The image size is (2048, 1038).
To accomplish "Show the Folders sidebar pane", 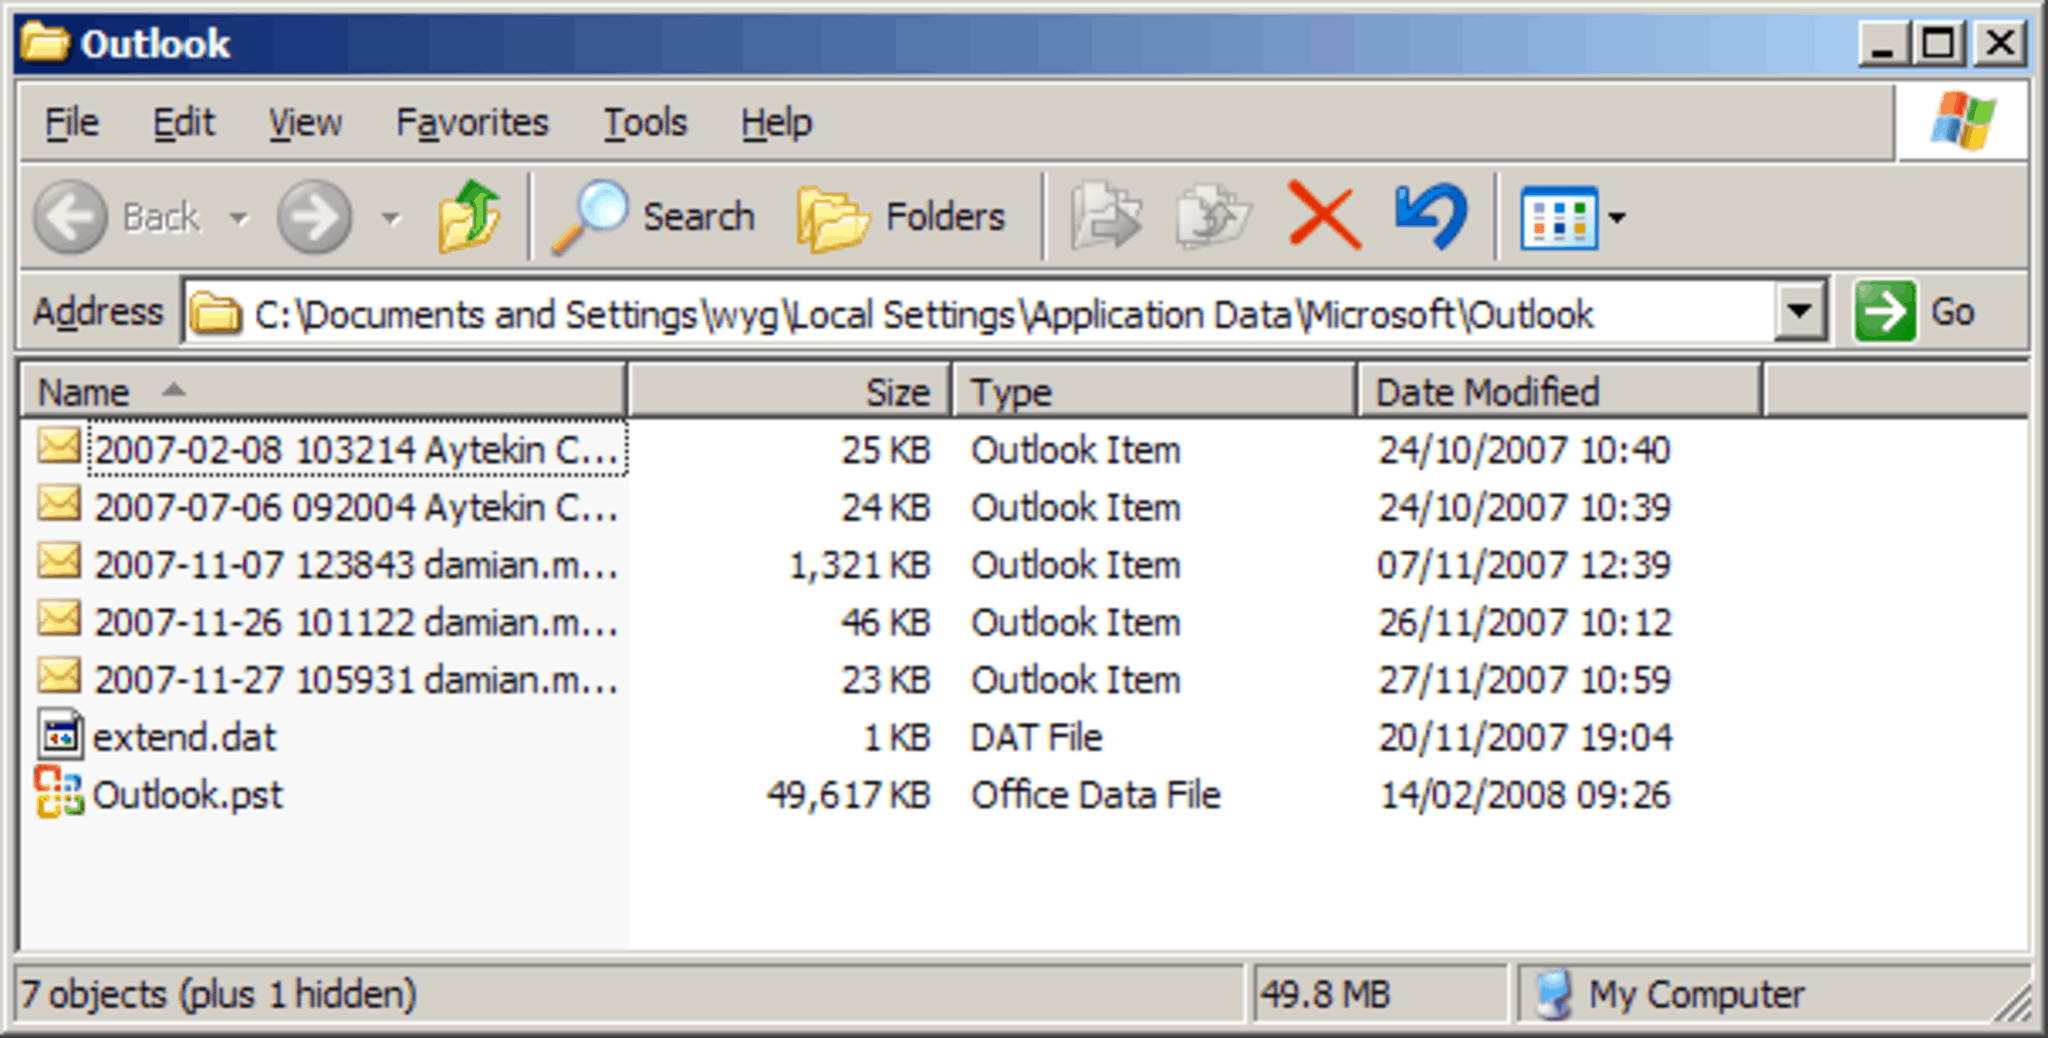I will (x=899, y=215).
